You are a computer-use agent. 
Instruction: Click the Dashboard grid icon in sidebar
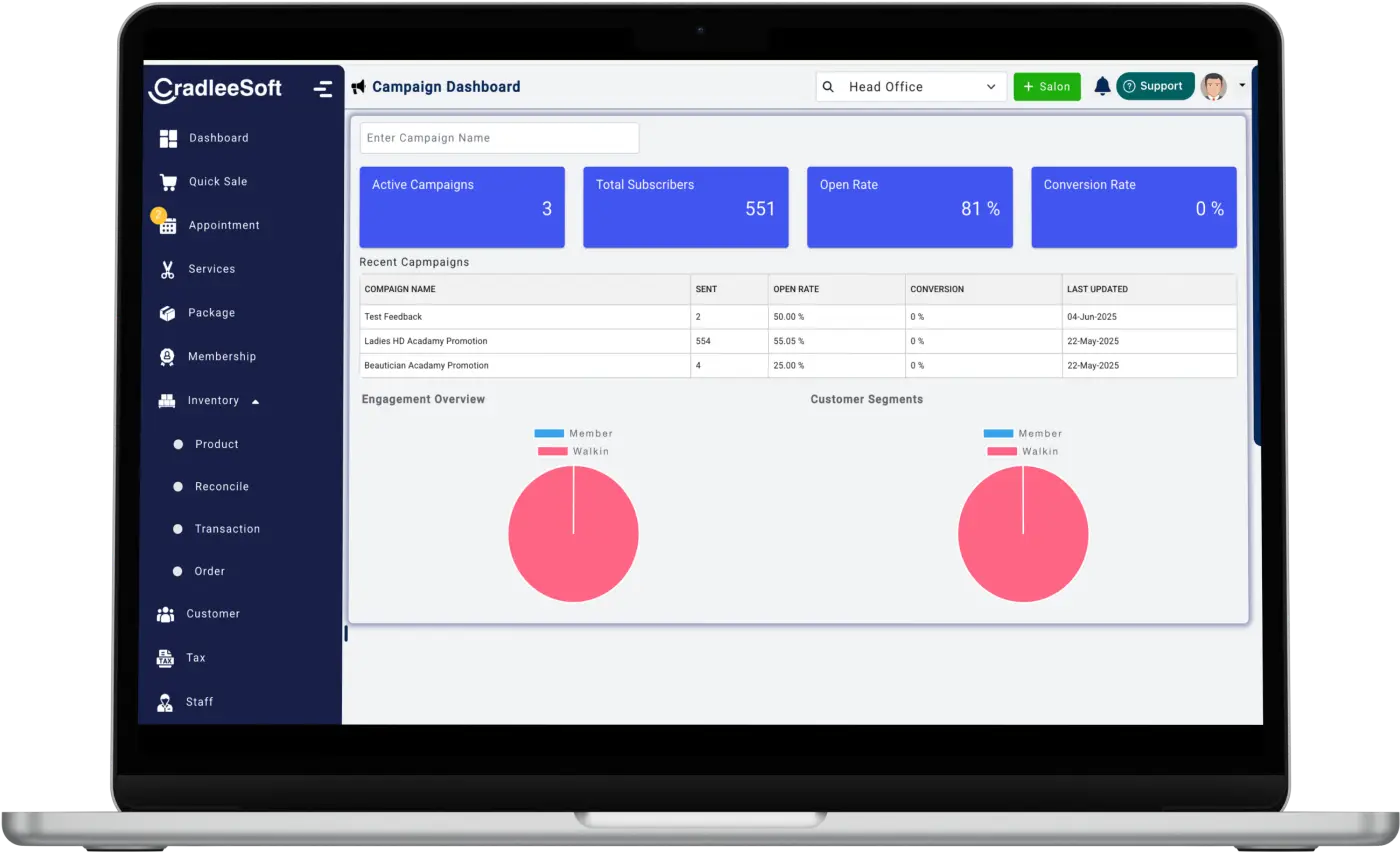point(168,138)
